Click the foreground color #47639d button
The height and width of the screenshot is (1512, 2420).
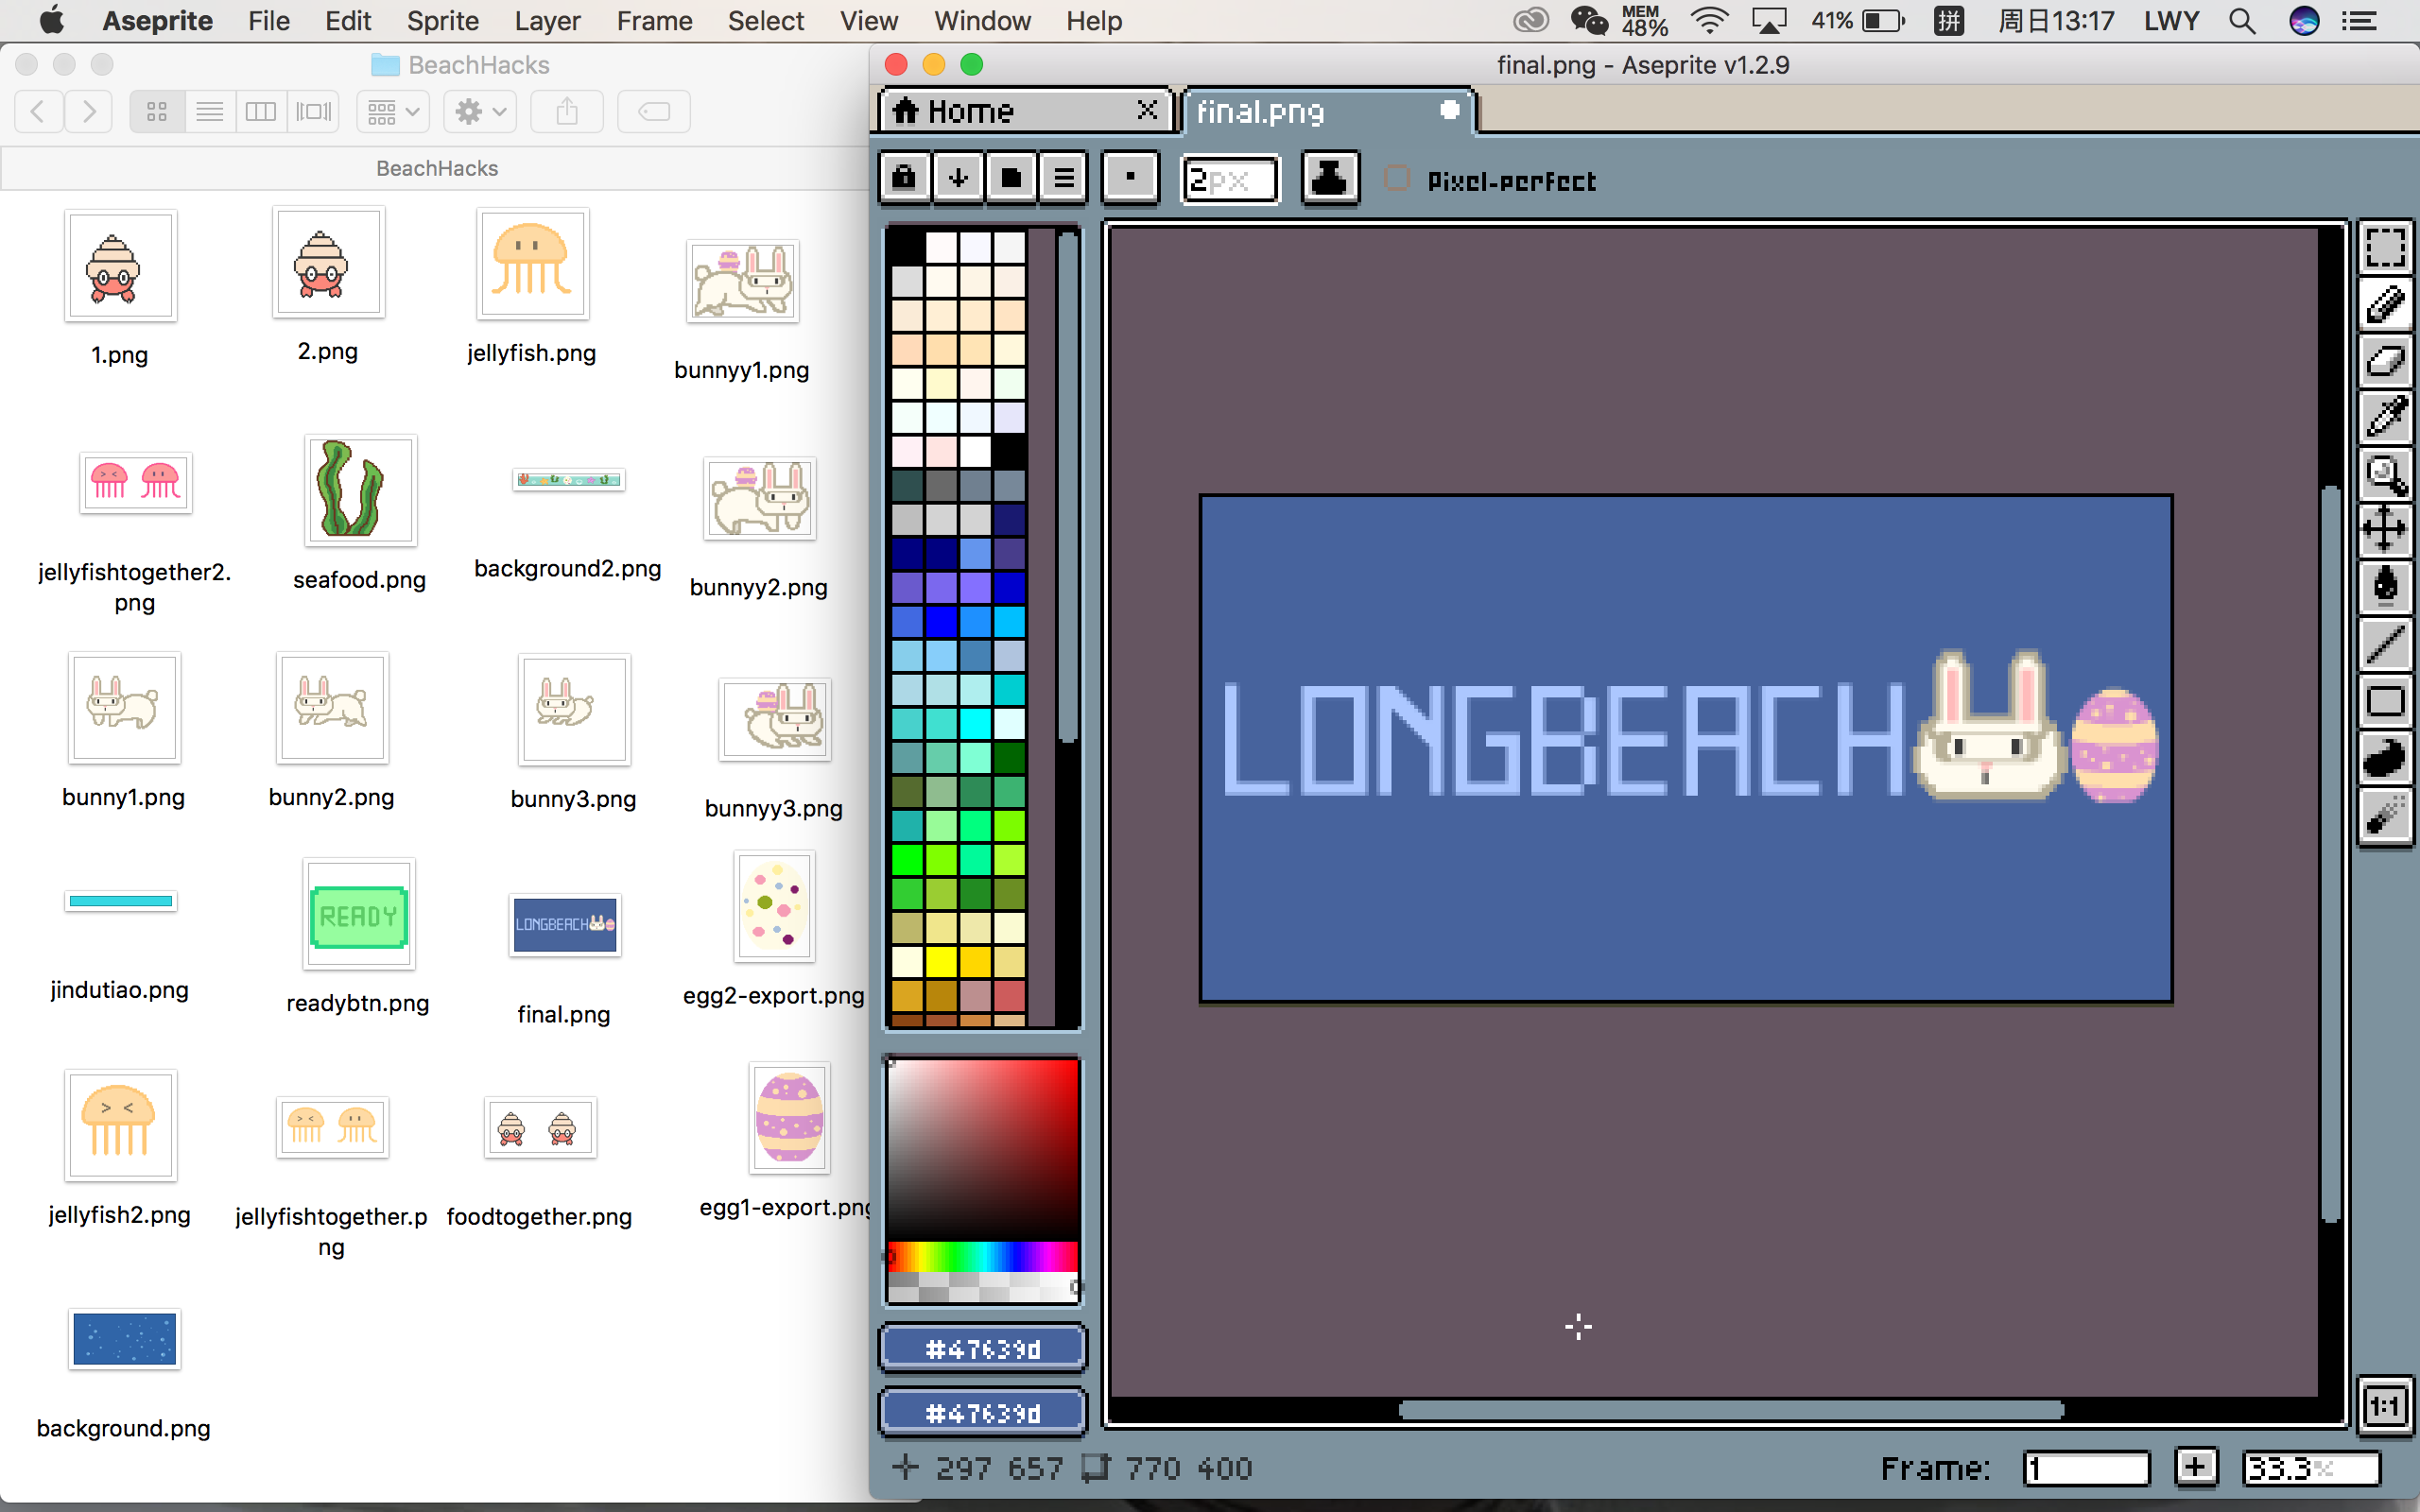pyautogui.click(x=983, y=1349)
